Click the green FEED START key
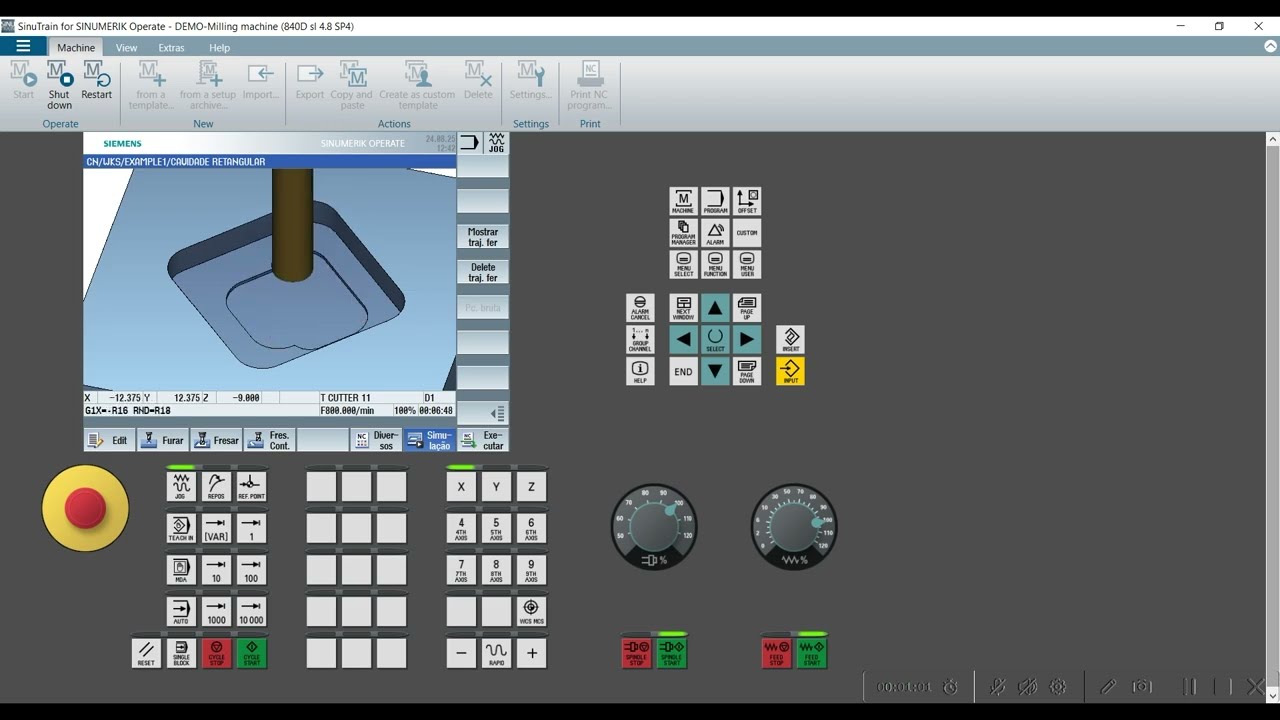 (x=811, y=654)
